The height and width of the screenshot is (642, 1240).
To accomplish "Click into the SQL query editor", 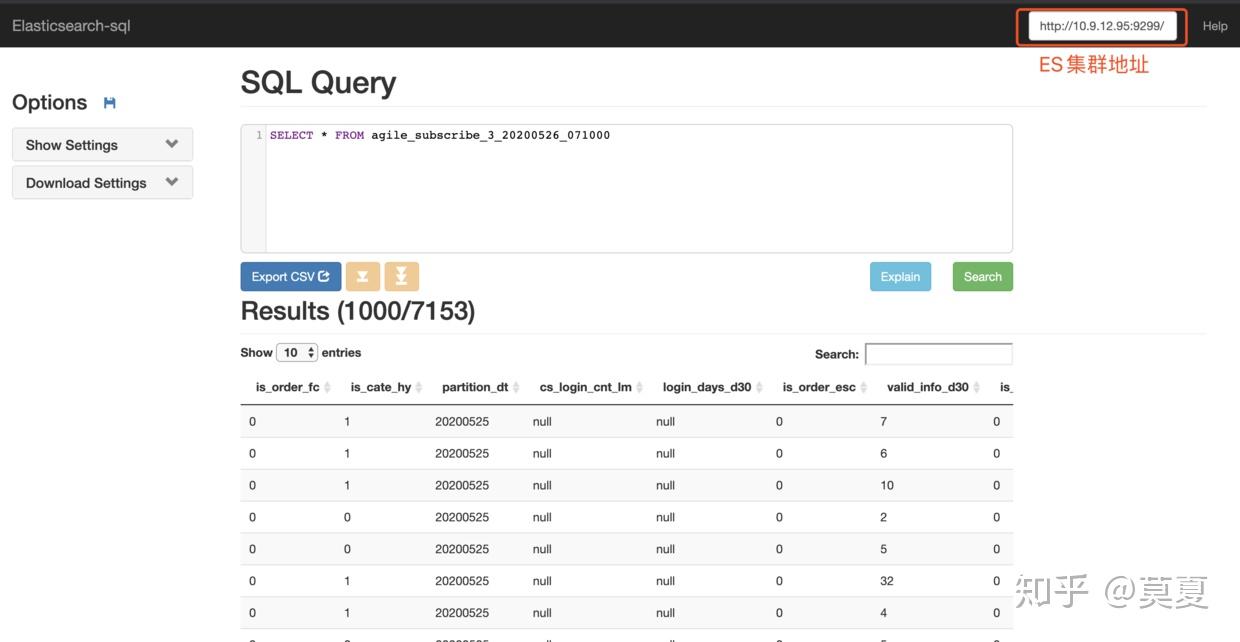I will [638, 188].
